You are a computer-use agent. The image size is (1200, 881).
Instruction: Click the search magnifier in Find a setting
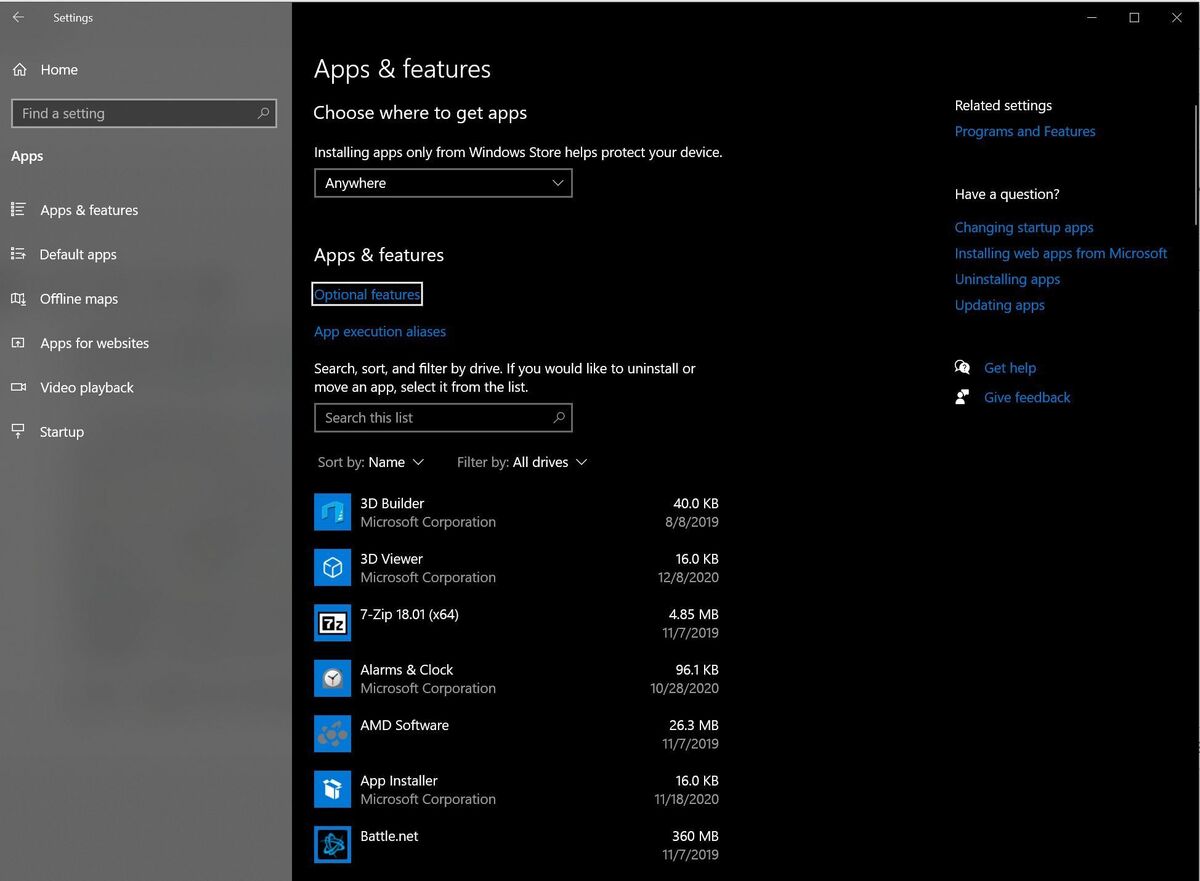click(x=263, y=113)
